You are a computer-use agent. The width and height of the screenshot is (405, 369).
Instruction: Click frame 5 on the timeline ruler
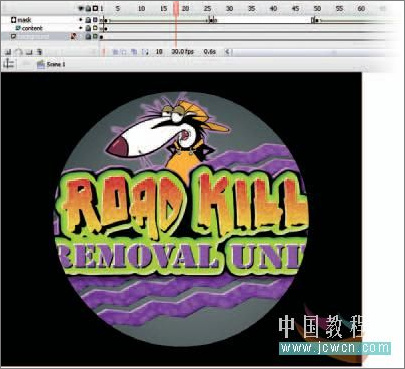click(x=118, y=8)
